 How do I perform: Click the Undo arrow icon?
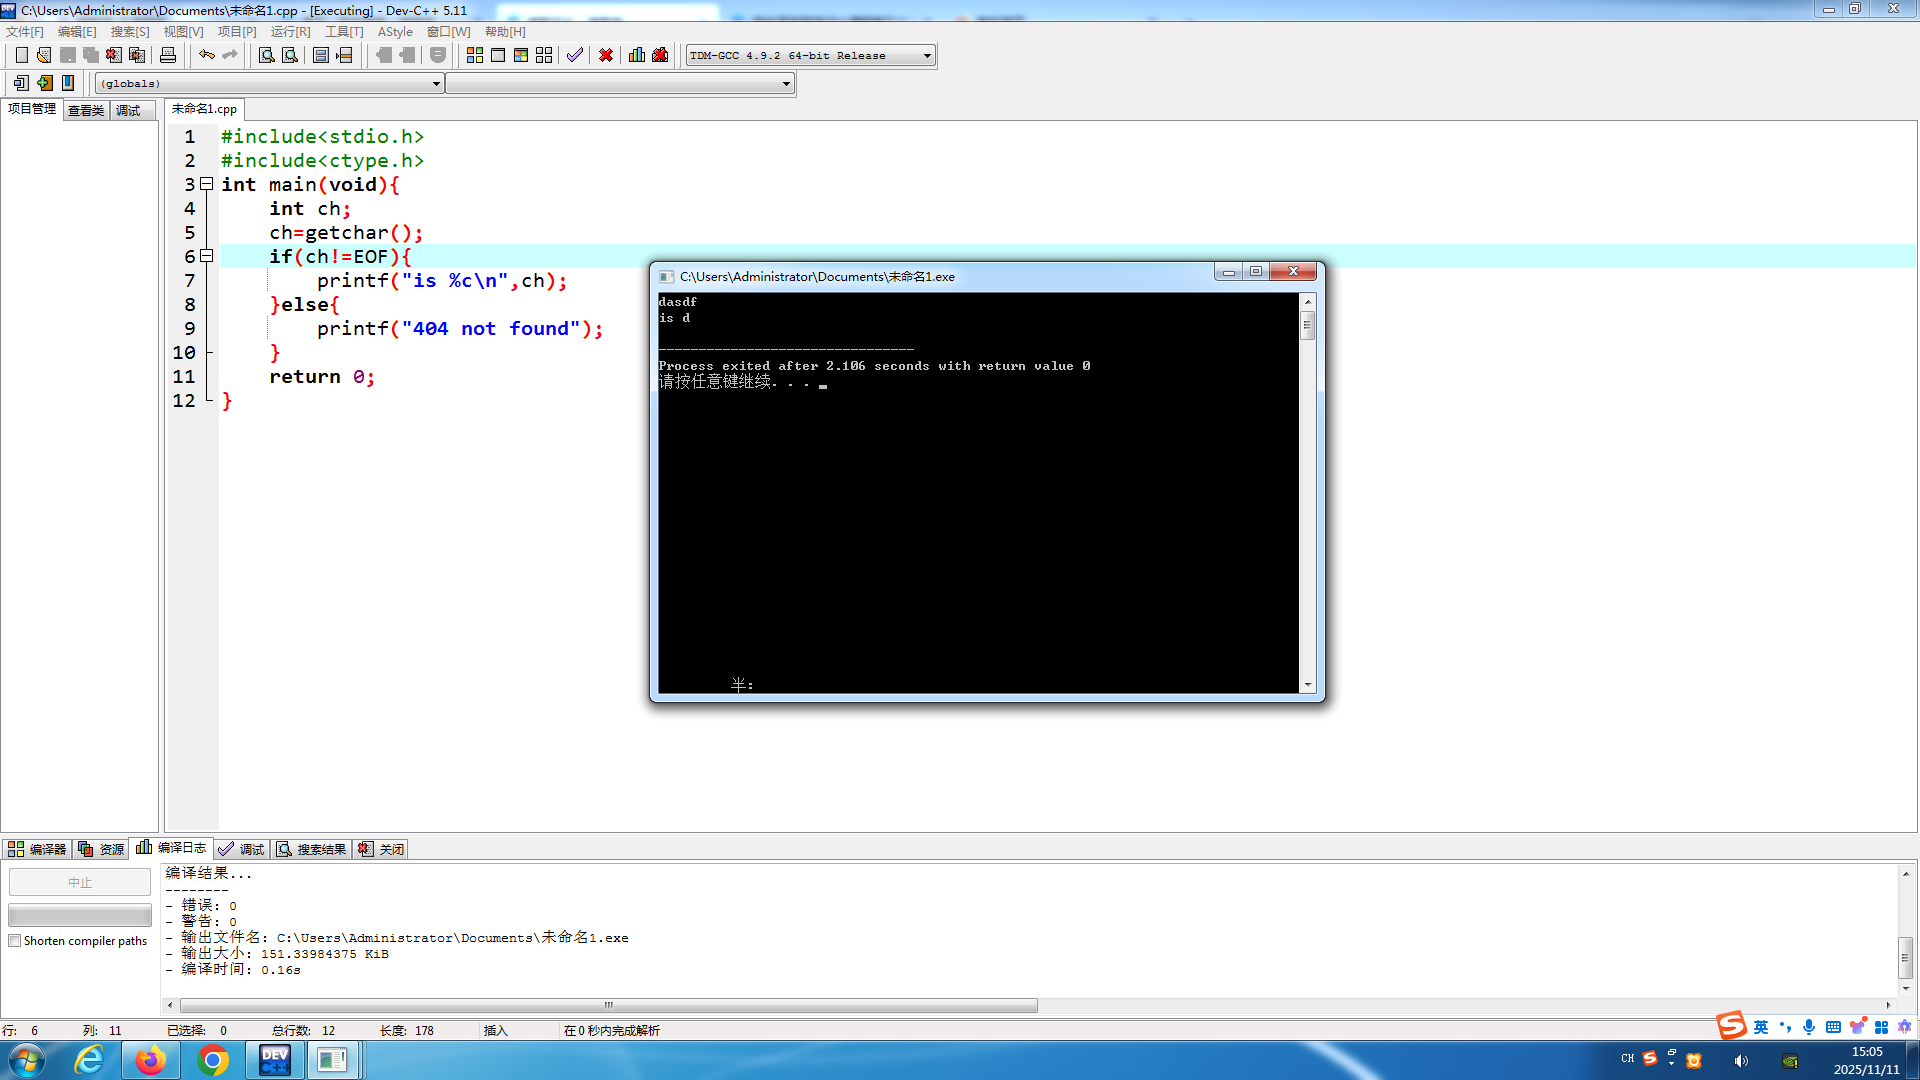(206, 55)
